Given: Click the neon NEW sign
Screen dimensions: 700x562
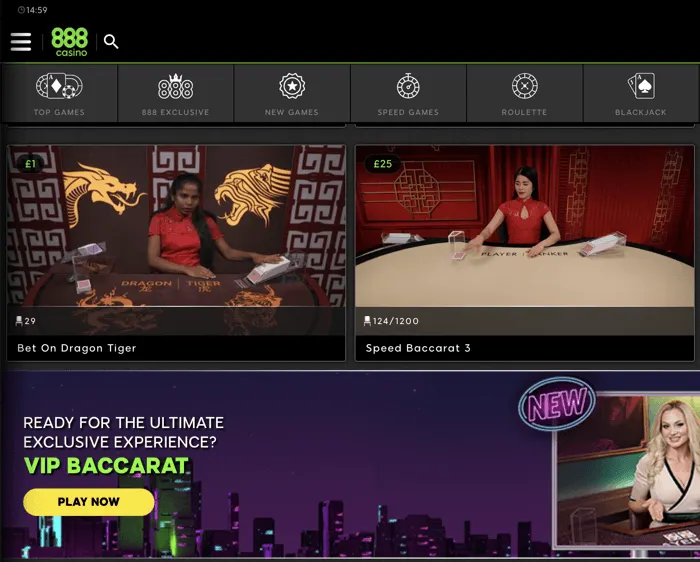Looking at the screenshot, I should tap(557, 404).
